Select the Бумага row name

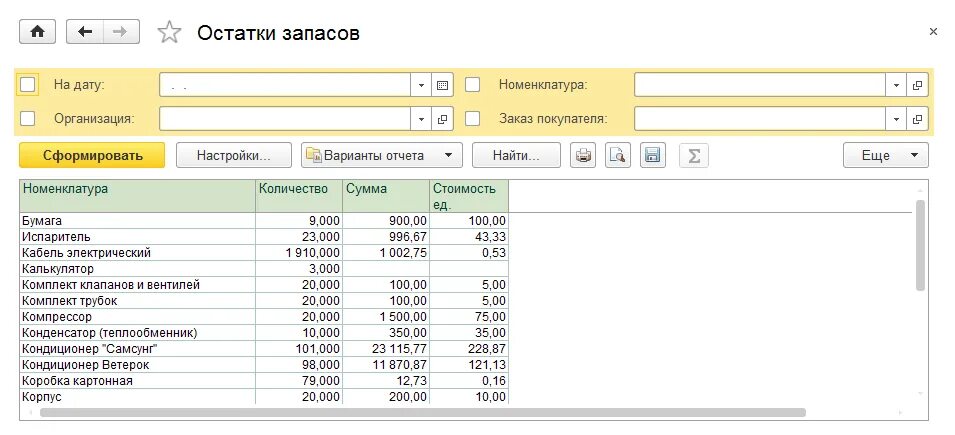(x=138, y=221)
